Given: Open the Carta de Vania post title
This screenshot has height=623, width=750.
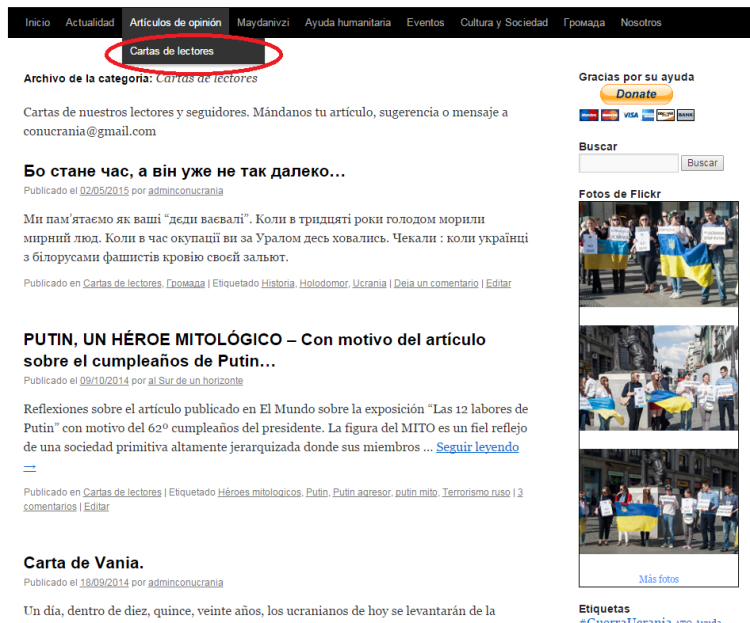Looking at the screenshot, I should pyautogui.click(x=84, y=562).
